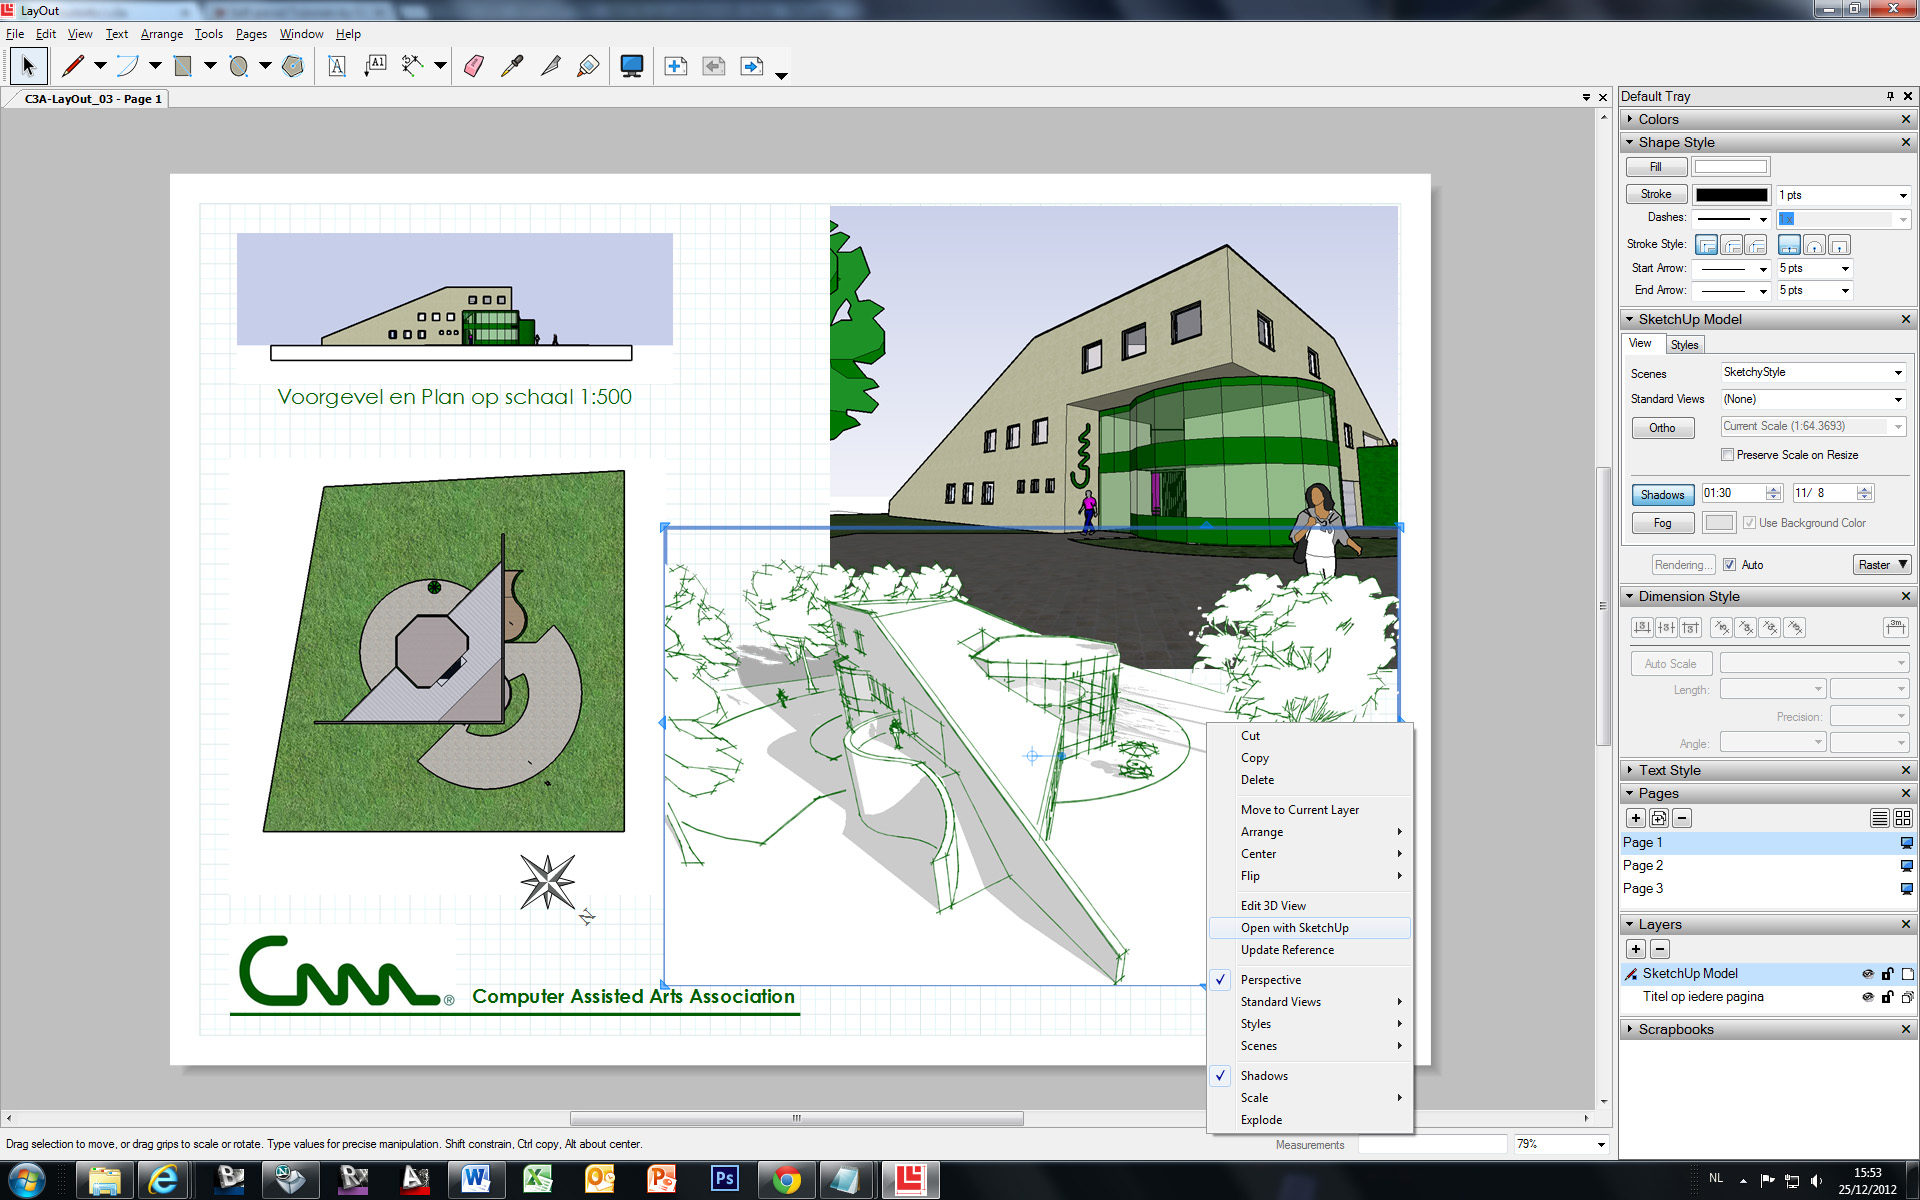Click the Fill color swatch in Shape Style
Image resolution: width=1920 pixels, height=1200 pixels.
pyautogui.click(x=1731, y=166)
